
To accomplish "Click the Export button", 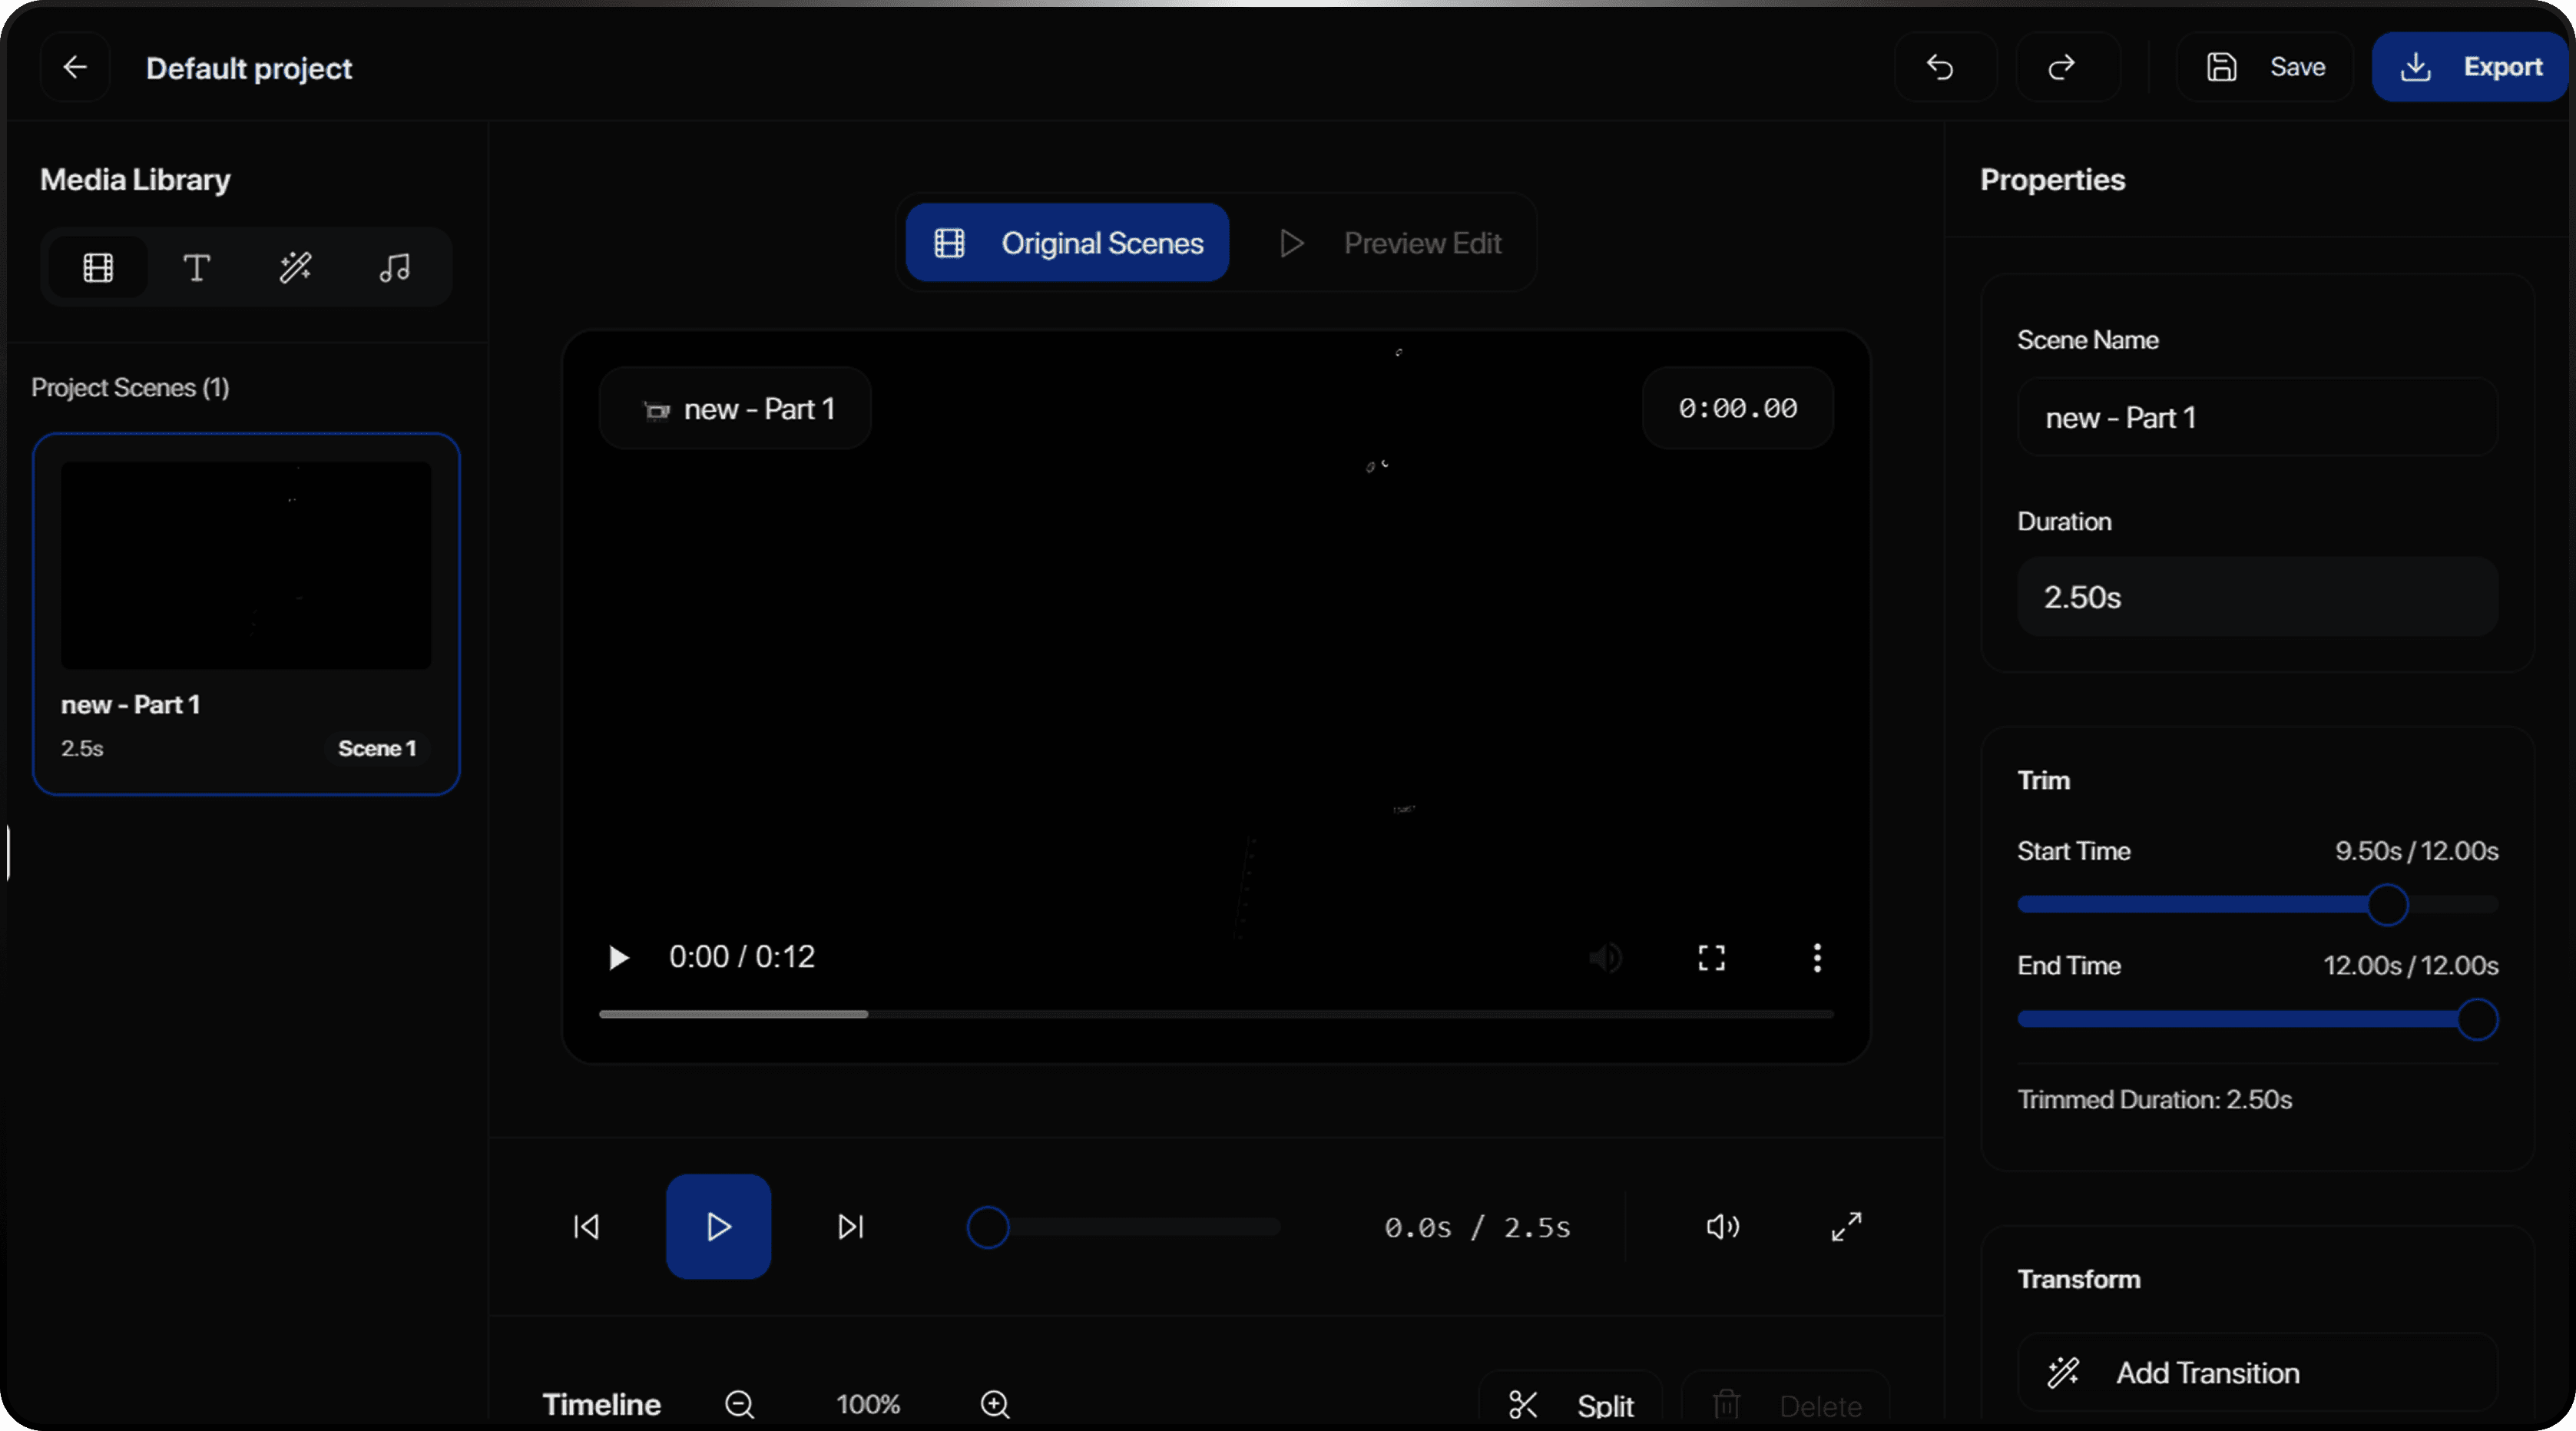I will 2470,67.
